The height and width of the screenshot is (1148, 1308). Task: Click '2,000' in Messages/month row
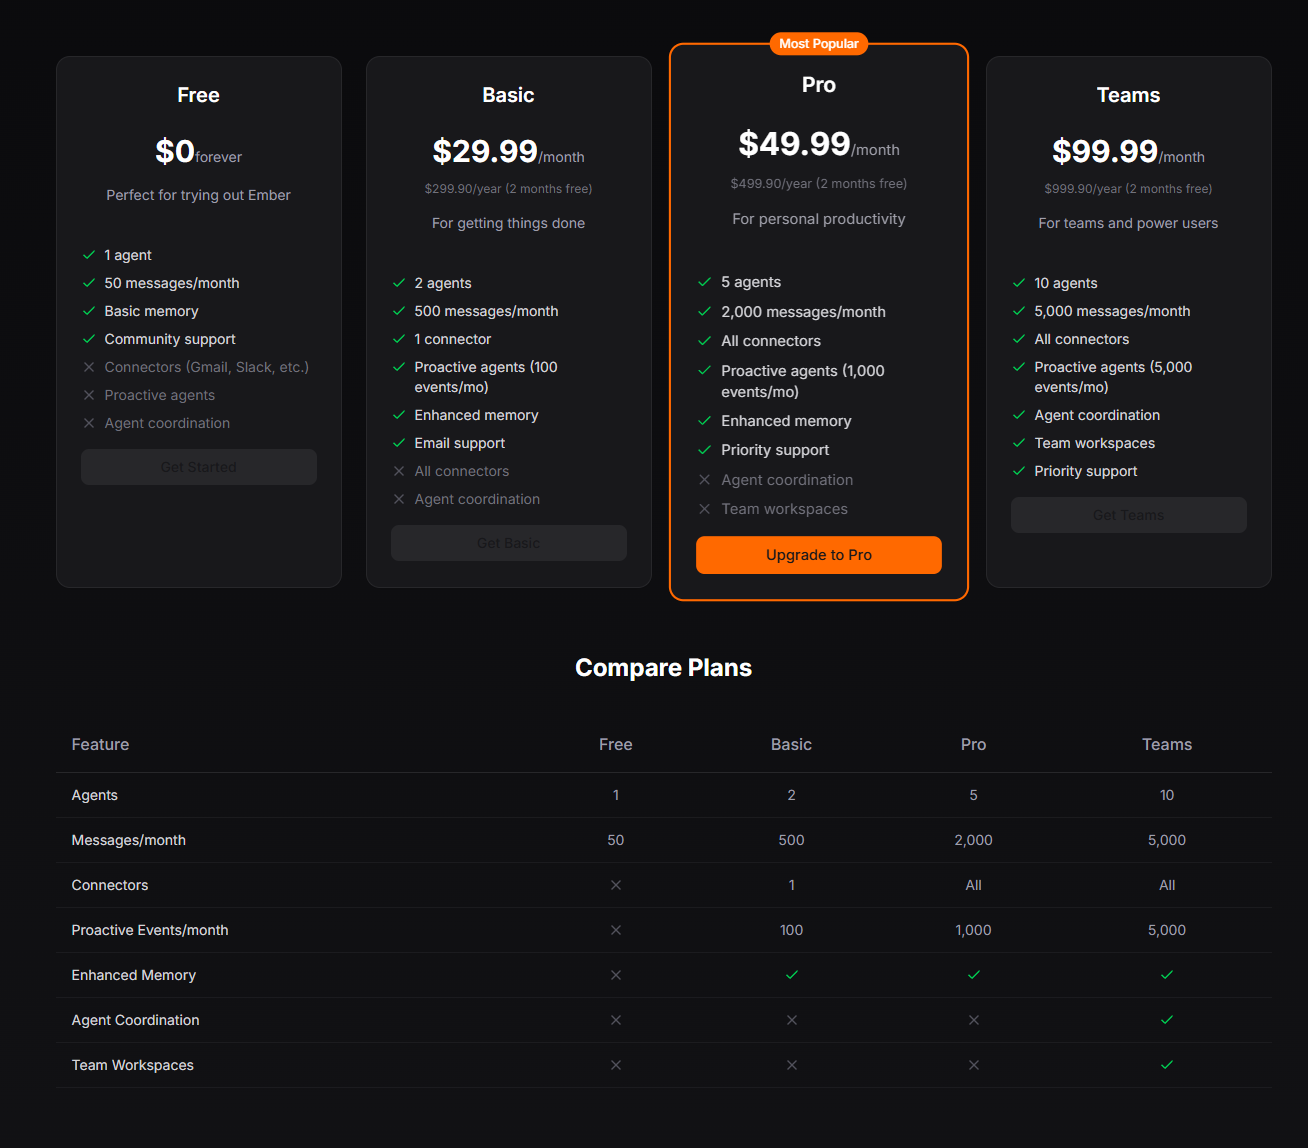[973, 840]
